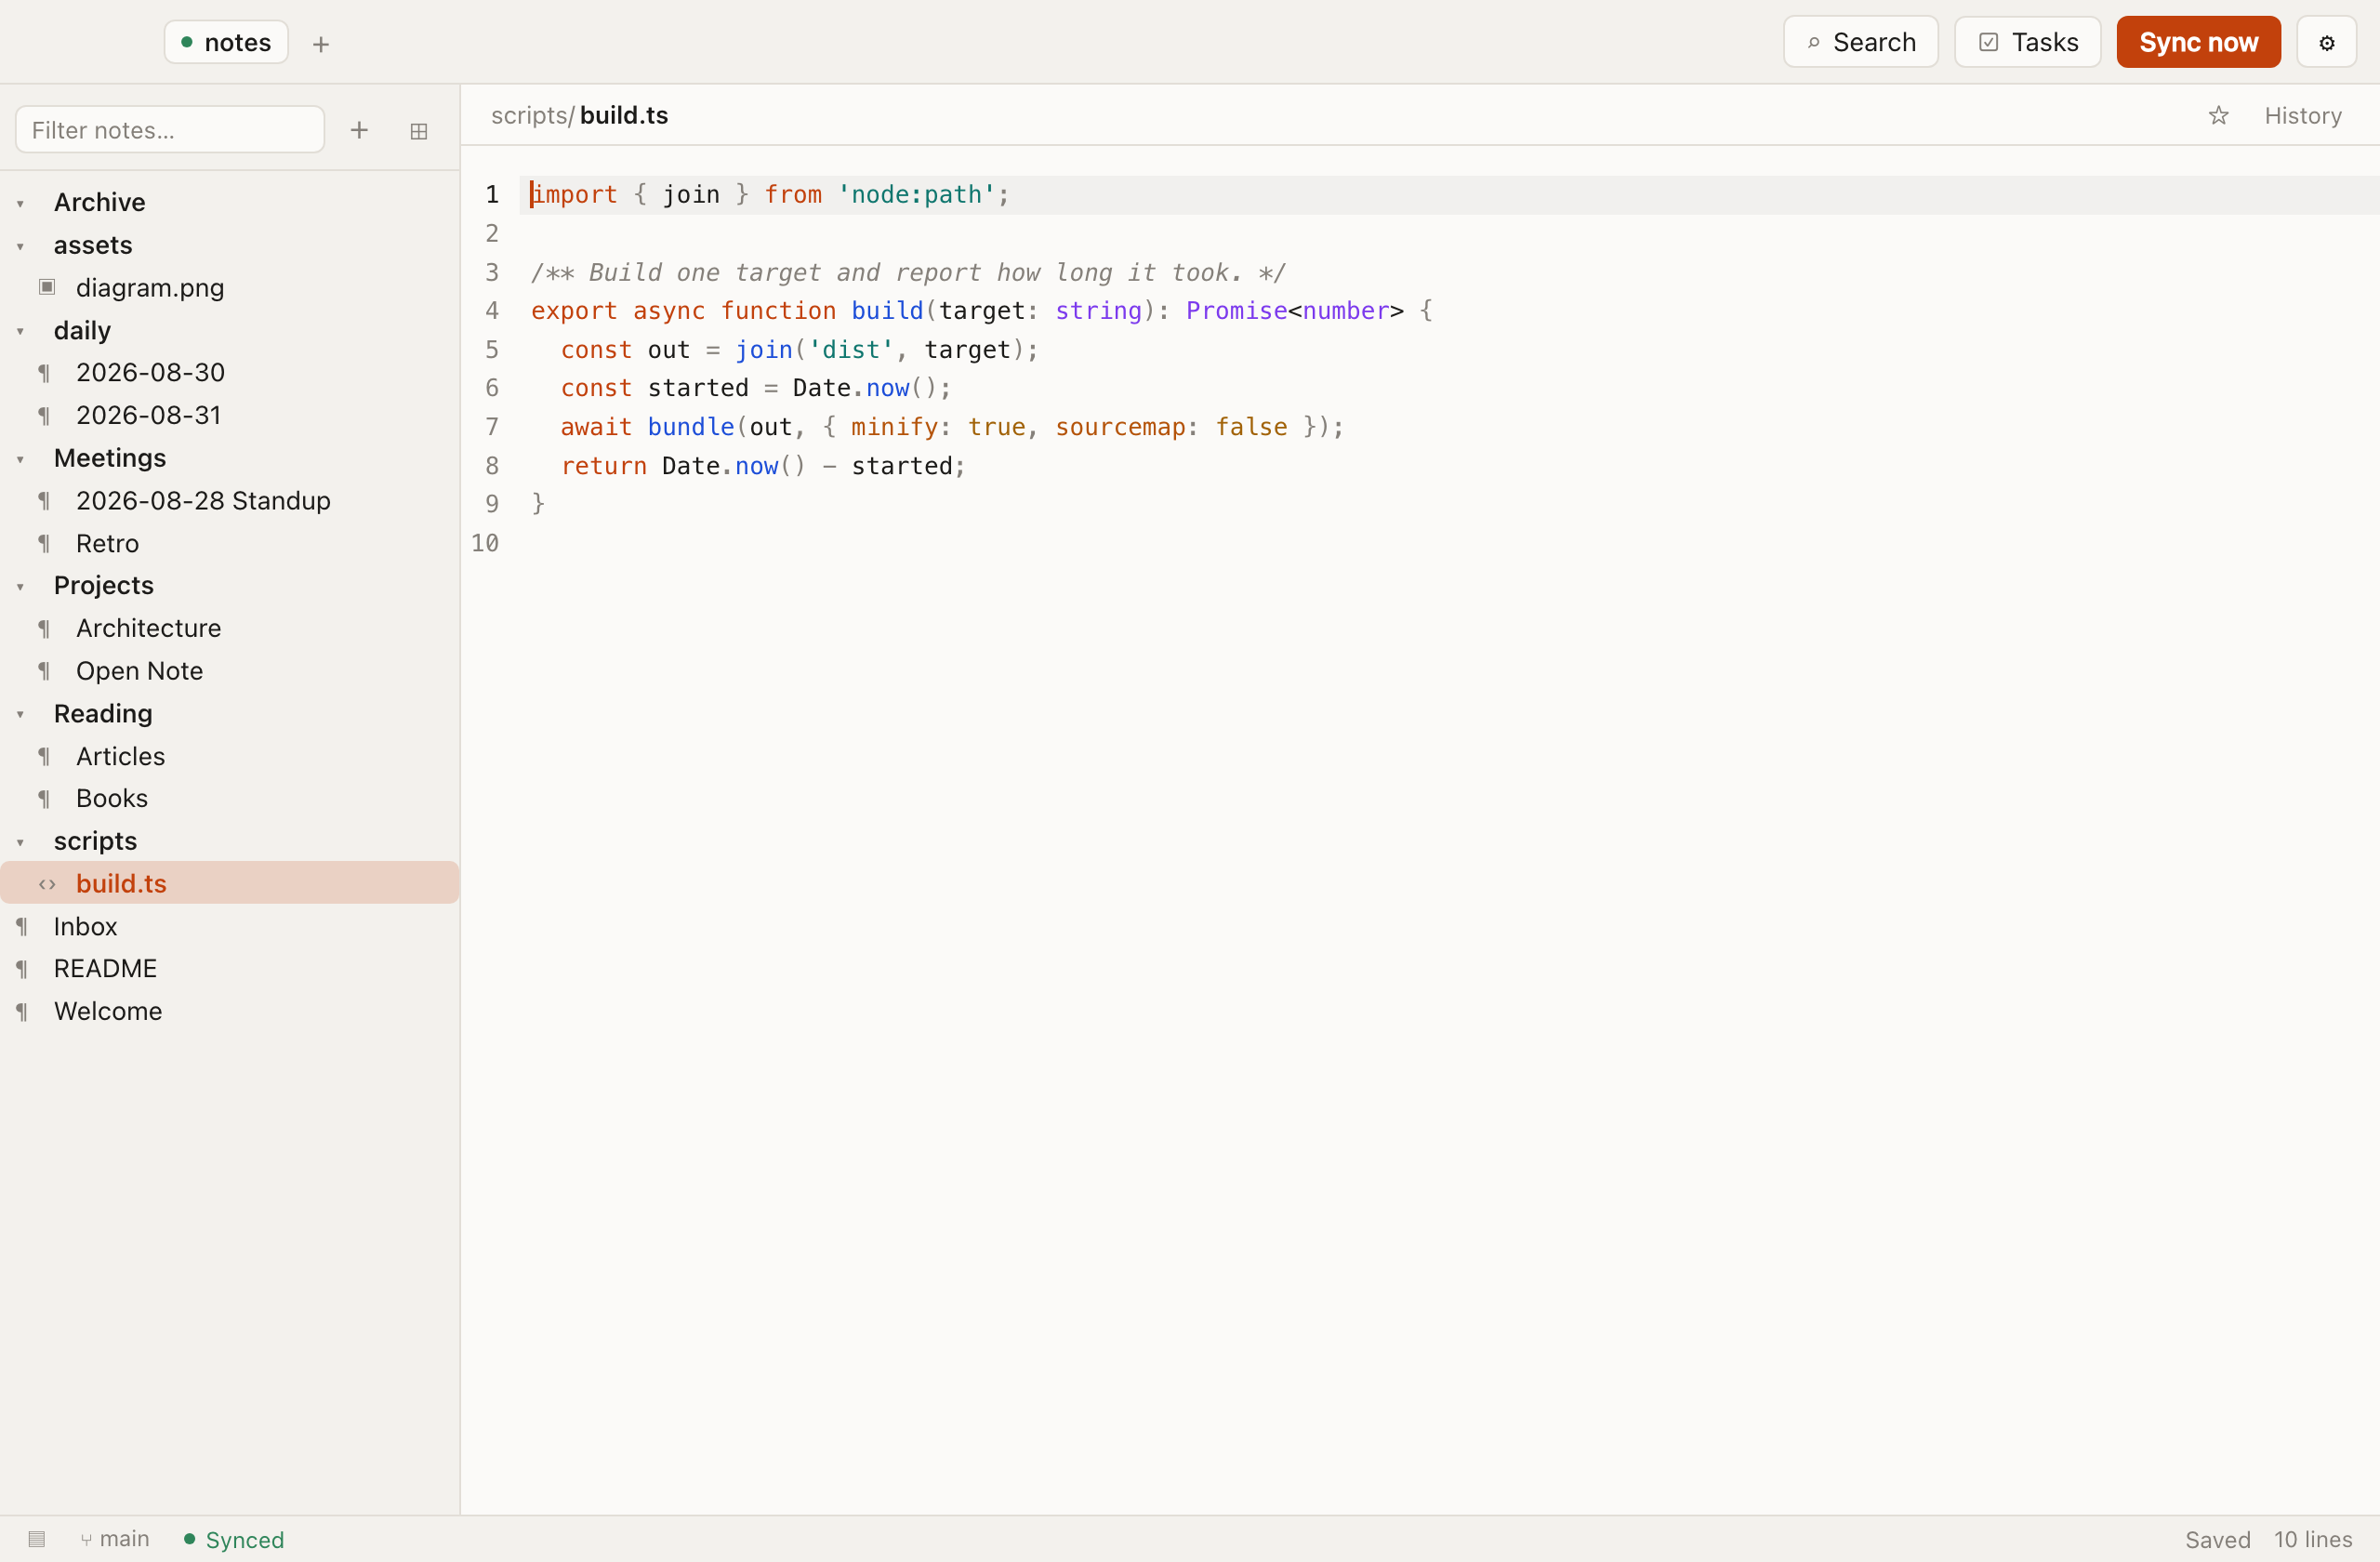The image size is (2380, 1562).
Task: Click the paragraph icon next to Books
Action: click(44, 799)
